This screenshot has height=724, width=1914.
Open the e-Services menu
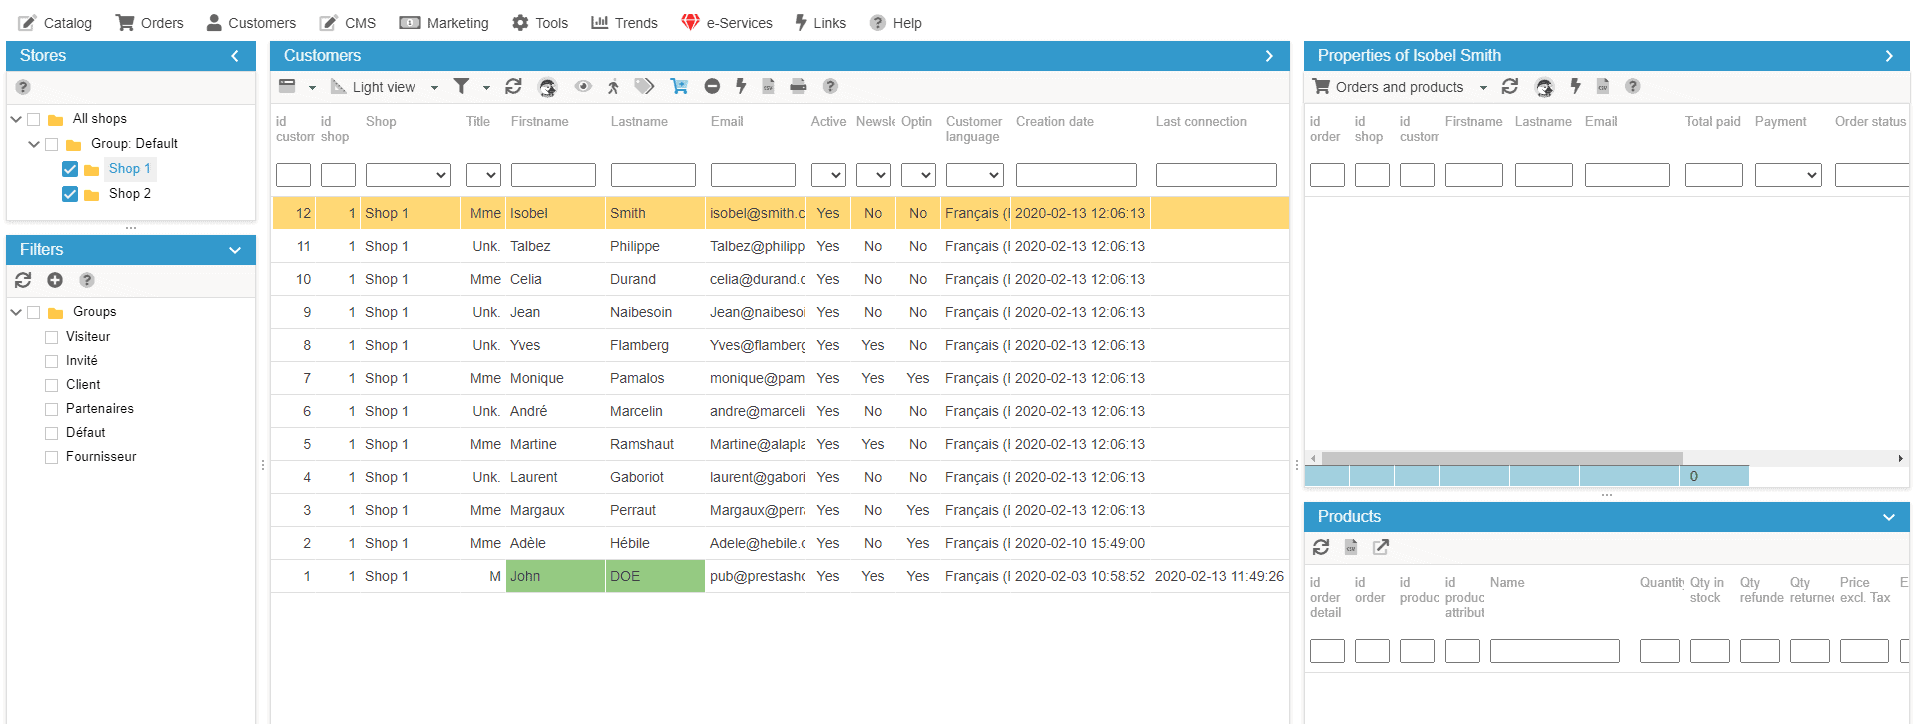tap(727, 23)
